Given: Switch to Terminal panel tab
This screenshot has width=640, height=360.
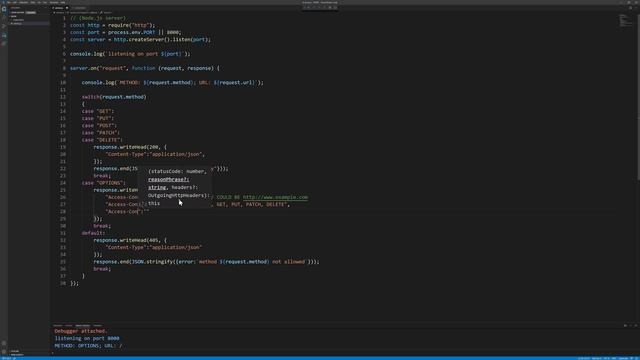Looking at the screenshot, I should pyautogui.click(x=98, y=326).
